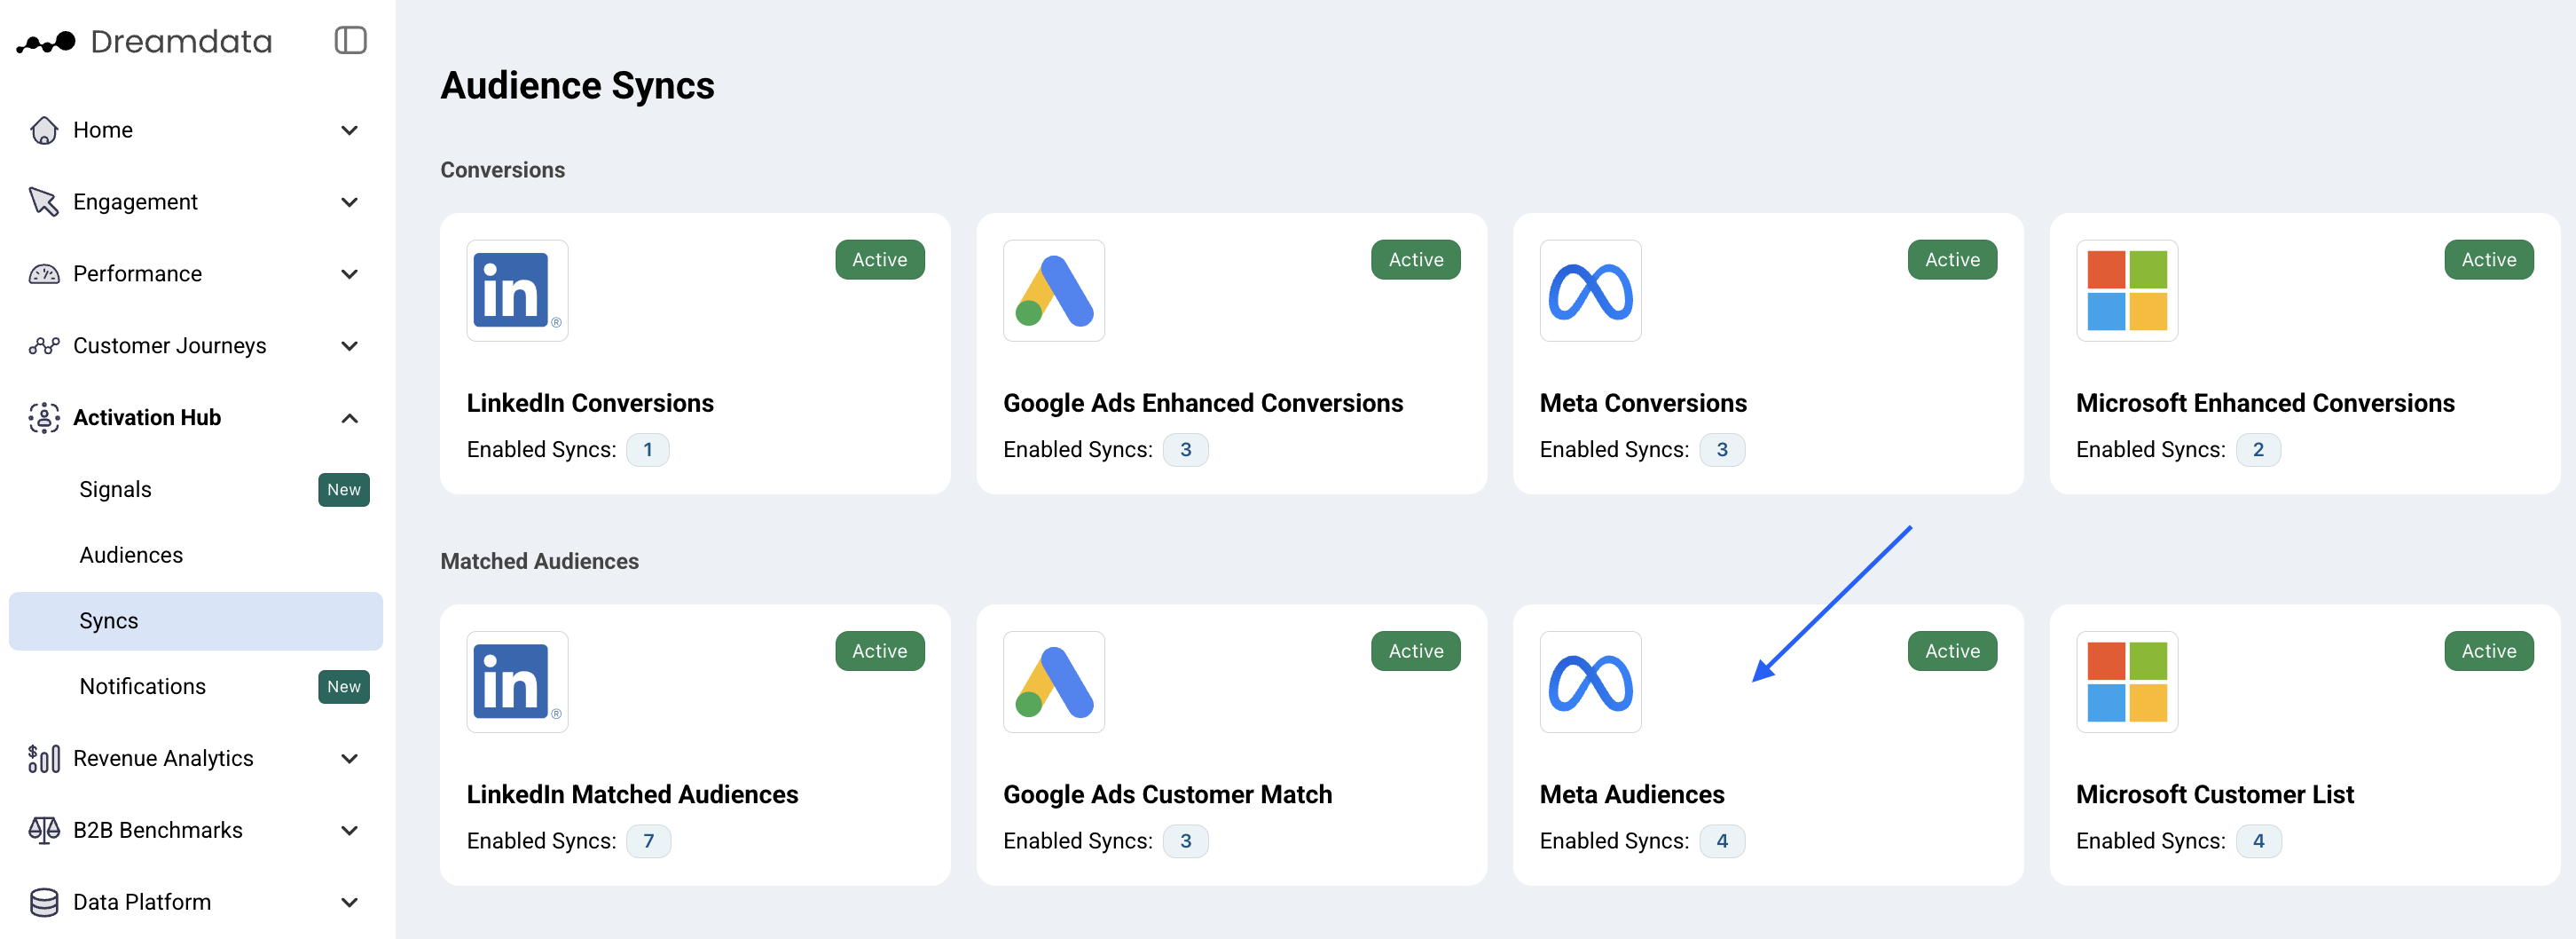Click the New badge beside Signals

(x=344, y=490)
